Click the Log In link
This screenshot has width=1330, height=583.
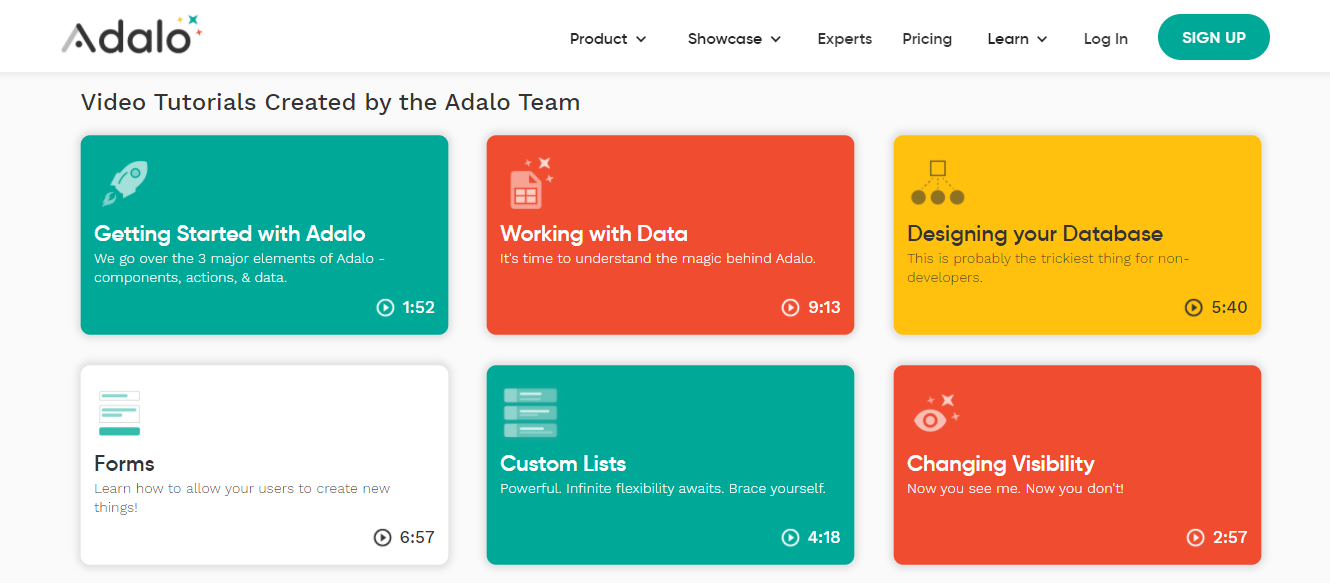click(x=1105, y=39)
